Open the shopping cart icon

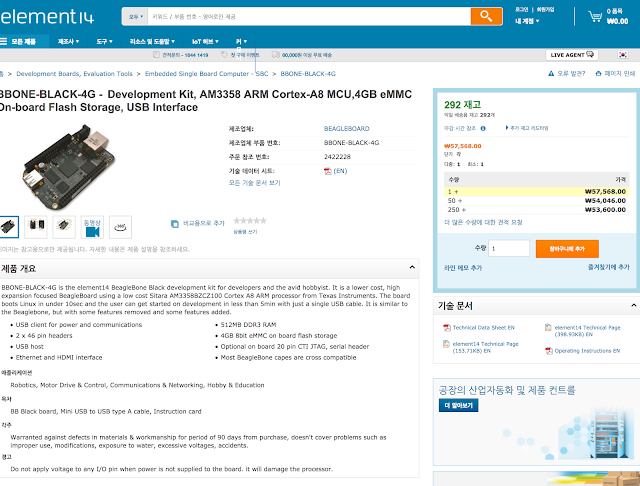pos(595,17)
